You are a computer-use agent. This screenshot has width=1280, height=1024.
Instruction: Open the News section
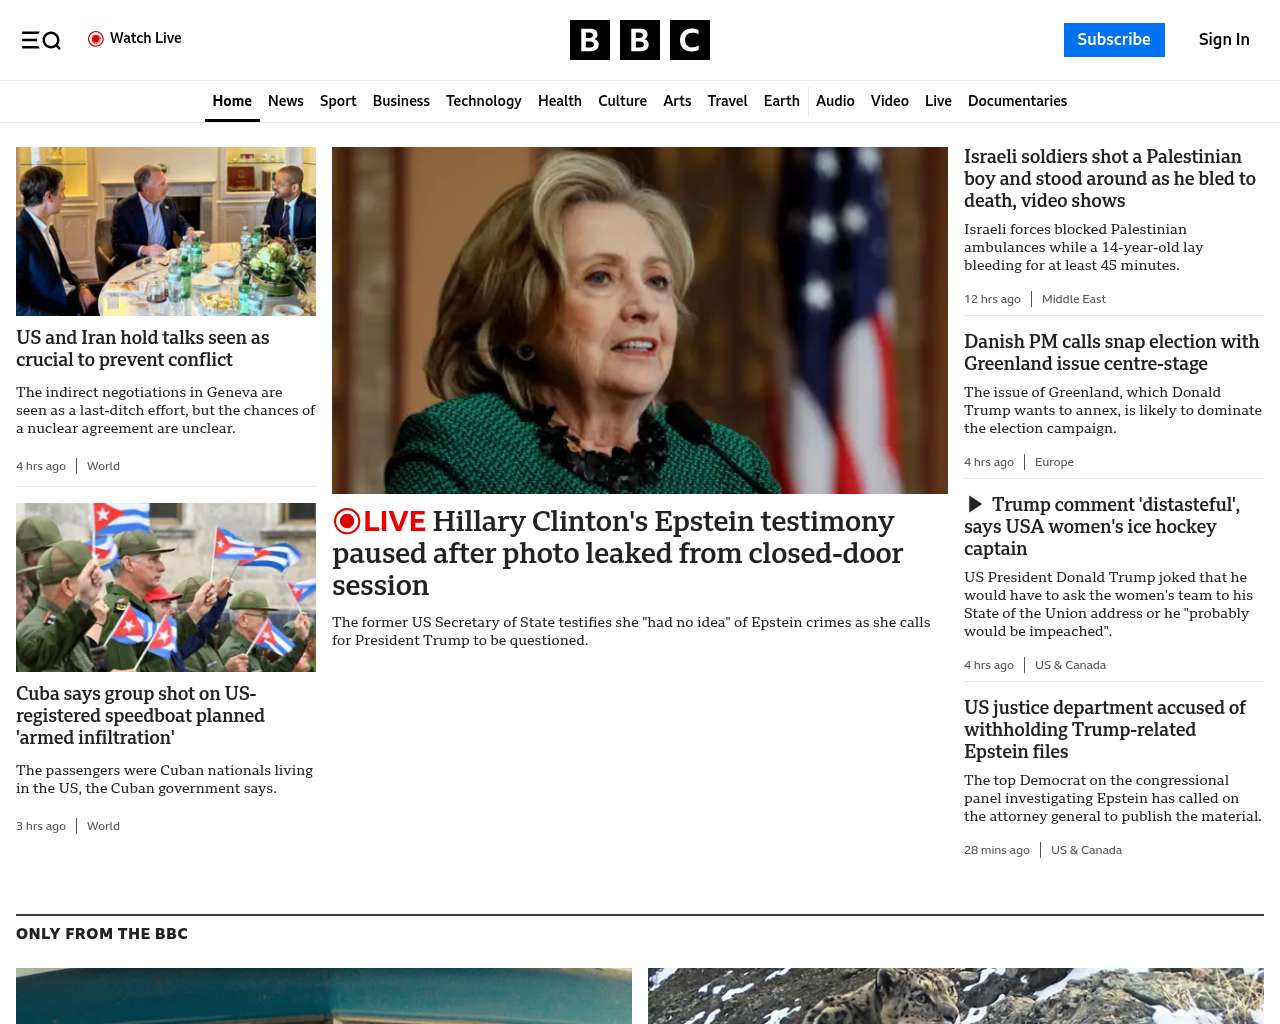(x=286, y=101)
